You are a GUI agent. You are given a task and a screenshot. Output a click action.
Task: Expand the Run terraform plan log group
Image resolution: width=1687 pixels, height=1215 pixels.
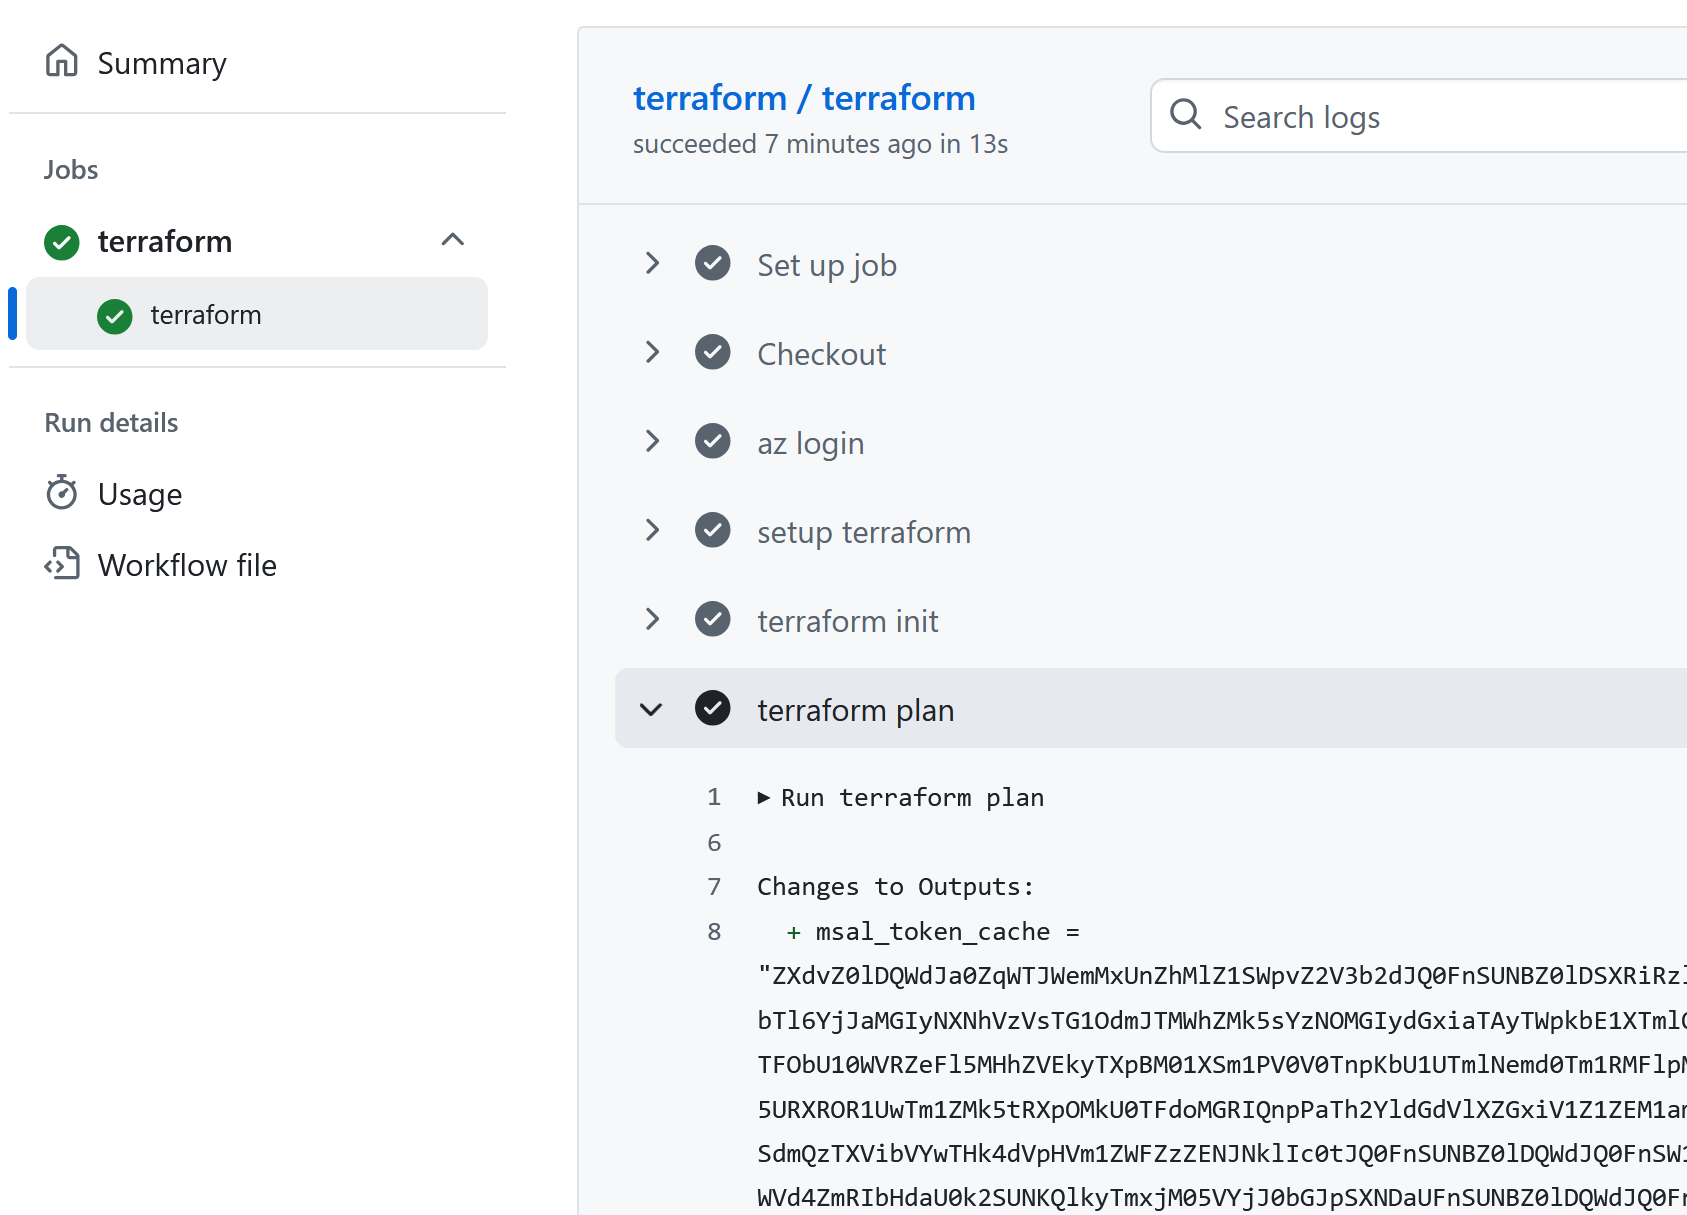click(x=764, y=797)
